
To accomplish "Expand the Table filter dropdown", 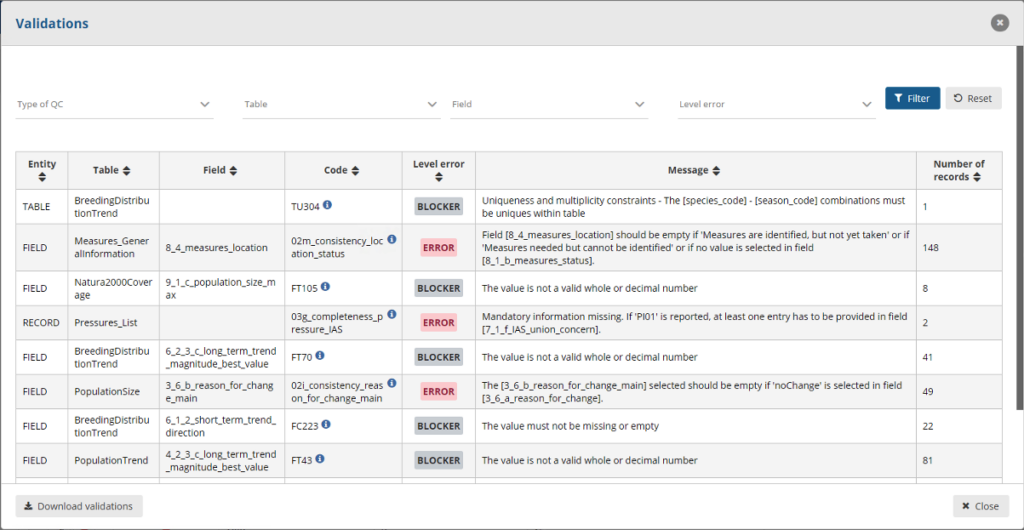I will pyautogui.click(x=341, y=104).
